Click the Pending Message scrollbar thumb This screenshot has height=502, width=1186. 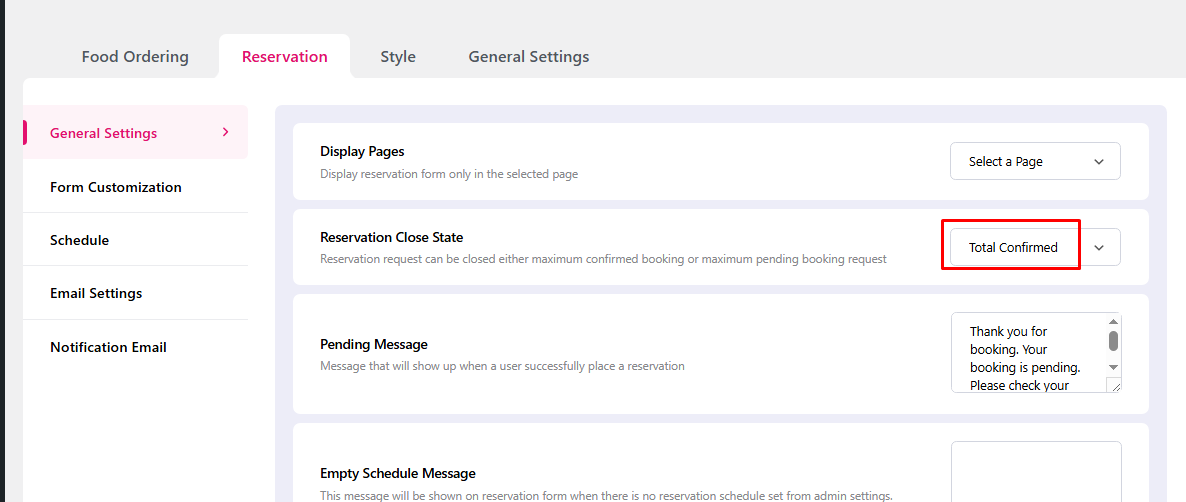tap(1113, 341)
